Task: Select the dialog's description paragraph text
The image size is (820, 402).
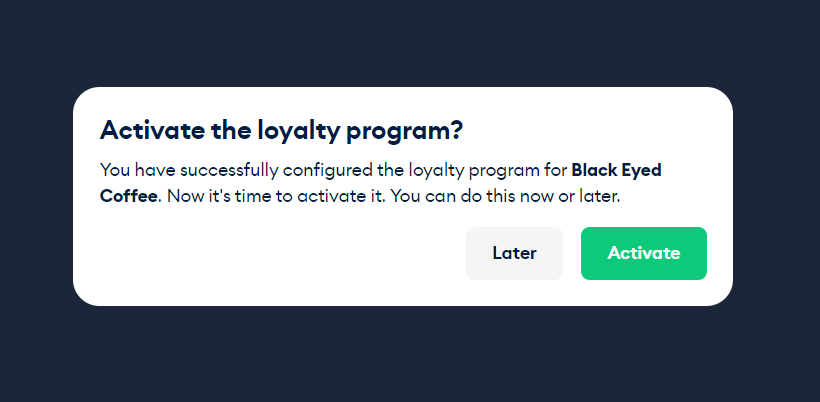Action: pos(381,183)
